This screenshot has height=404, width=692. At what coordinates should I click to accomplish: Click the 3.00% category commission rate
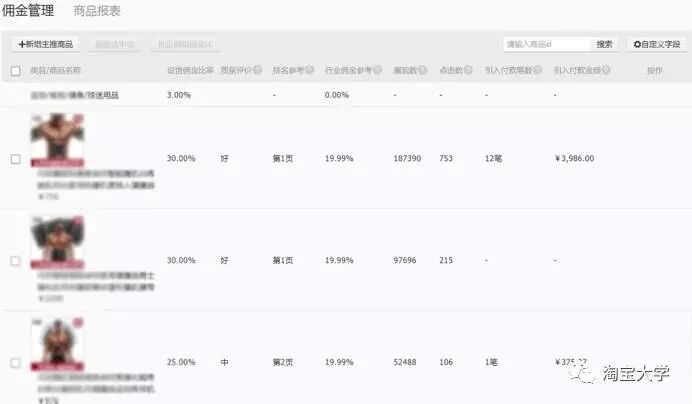coord(179,95)
